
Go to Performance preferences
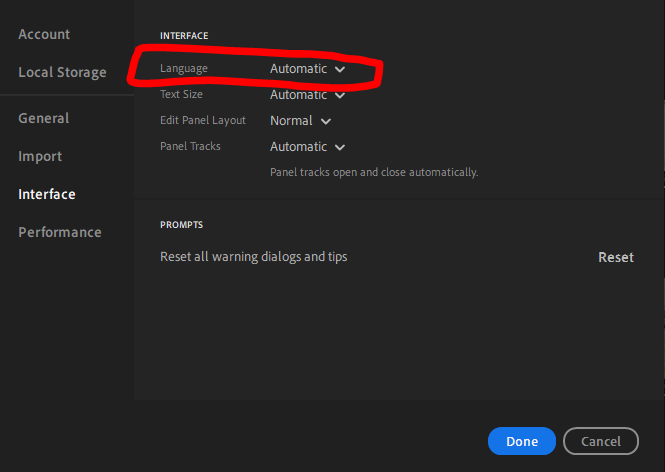(x=60, y=232)
